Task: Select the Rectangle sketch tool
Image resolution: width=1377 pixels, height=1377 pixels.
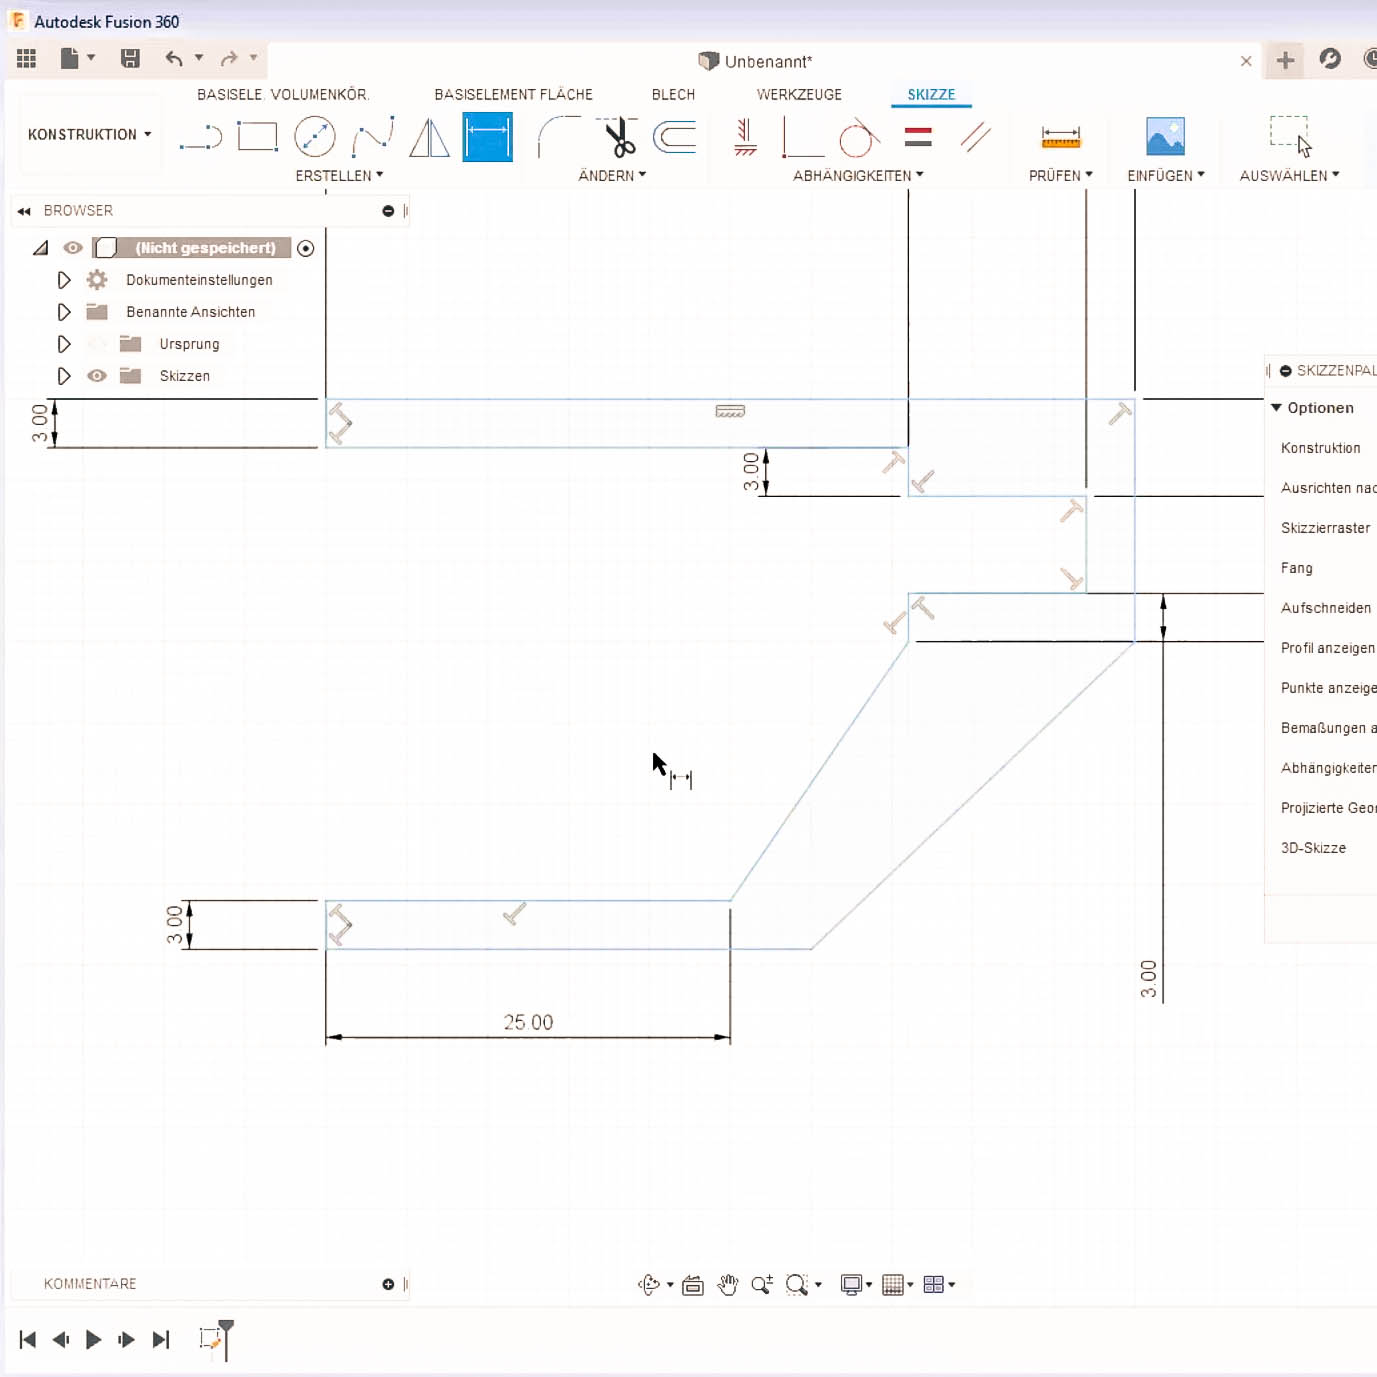Action: (x=258, y=136)
